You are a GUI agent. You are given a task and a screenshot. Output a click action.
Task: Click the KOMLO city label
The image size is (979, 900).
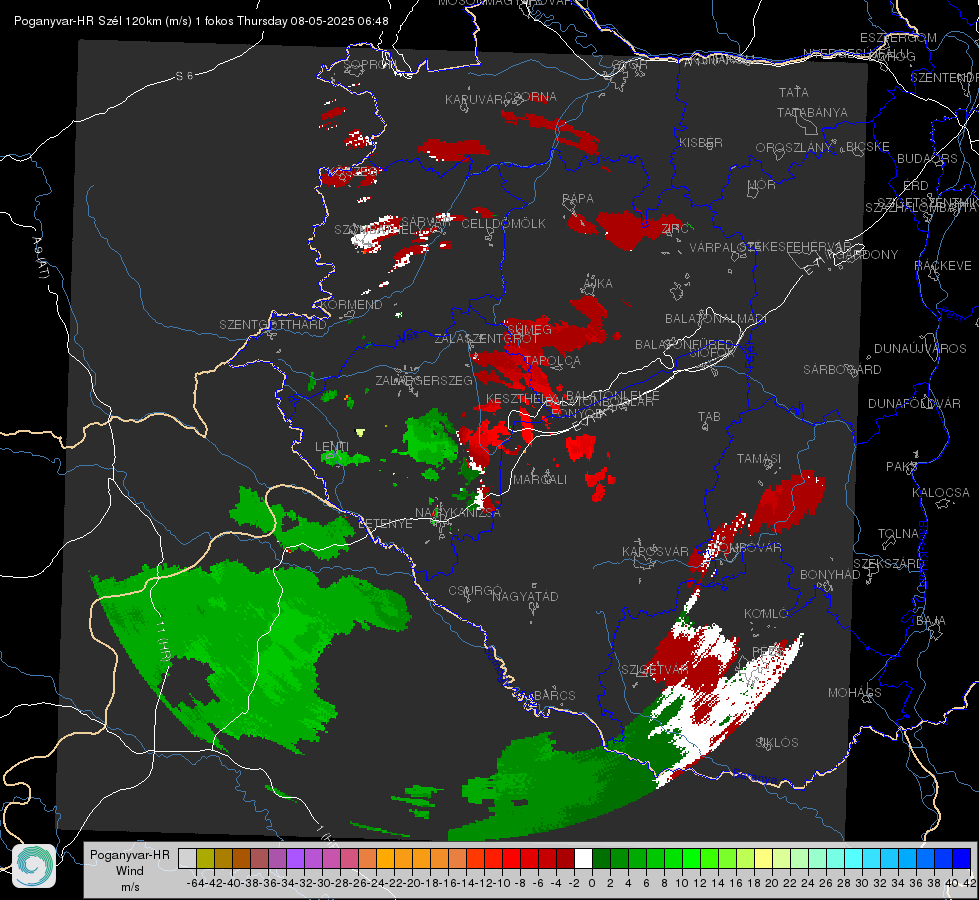pyautogui.click(x=766, y=614)
